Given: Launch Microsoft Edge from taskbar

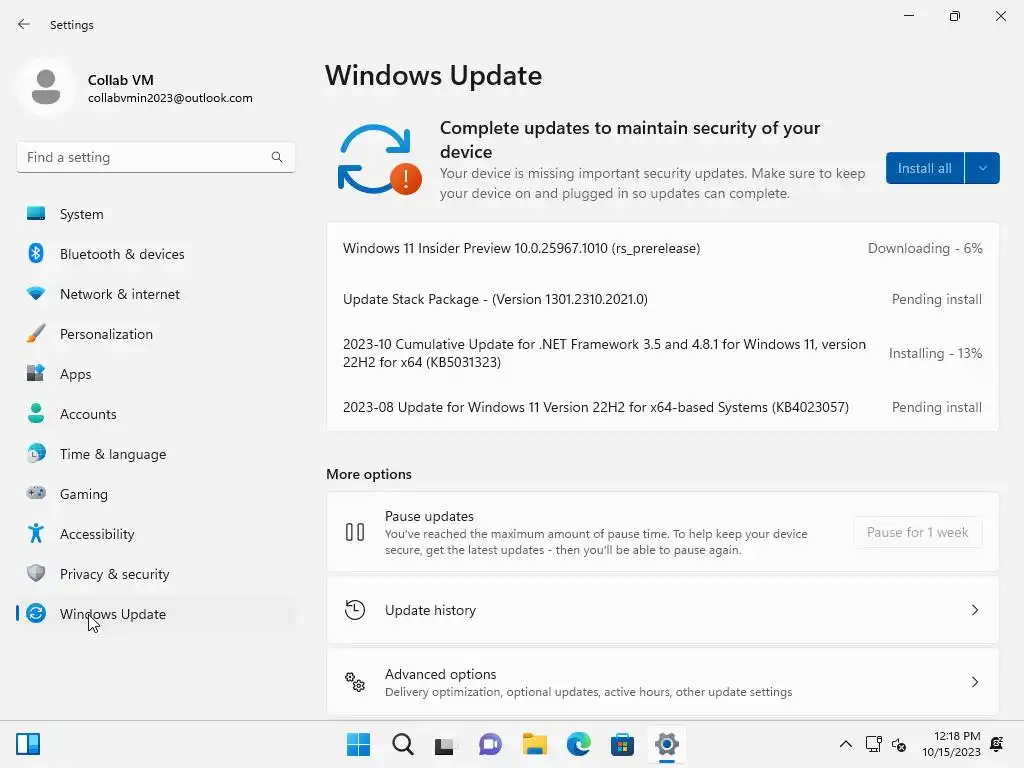Looking at the screenshot, I should coord(579,744).
